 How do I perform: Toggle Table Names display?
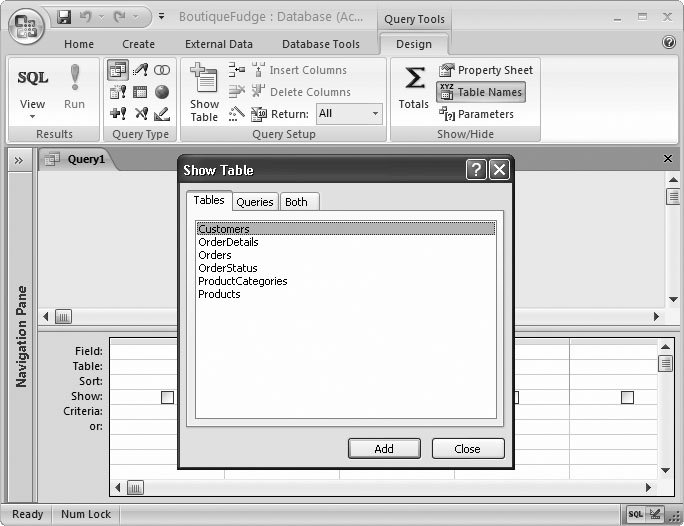click(481, 92)
